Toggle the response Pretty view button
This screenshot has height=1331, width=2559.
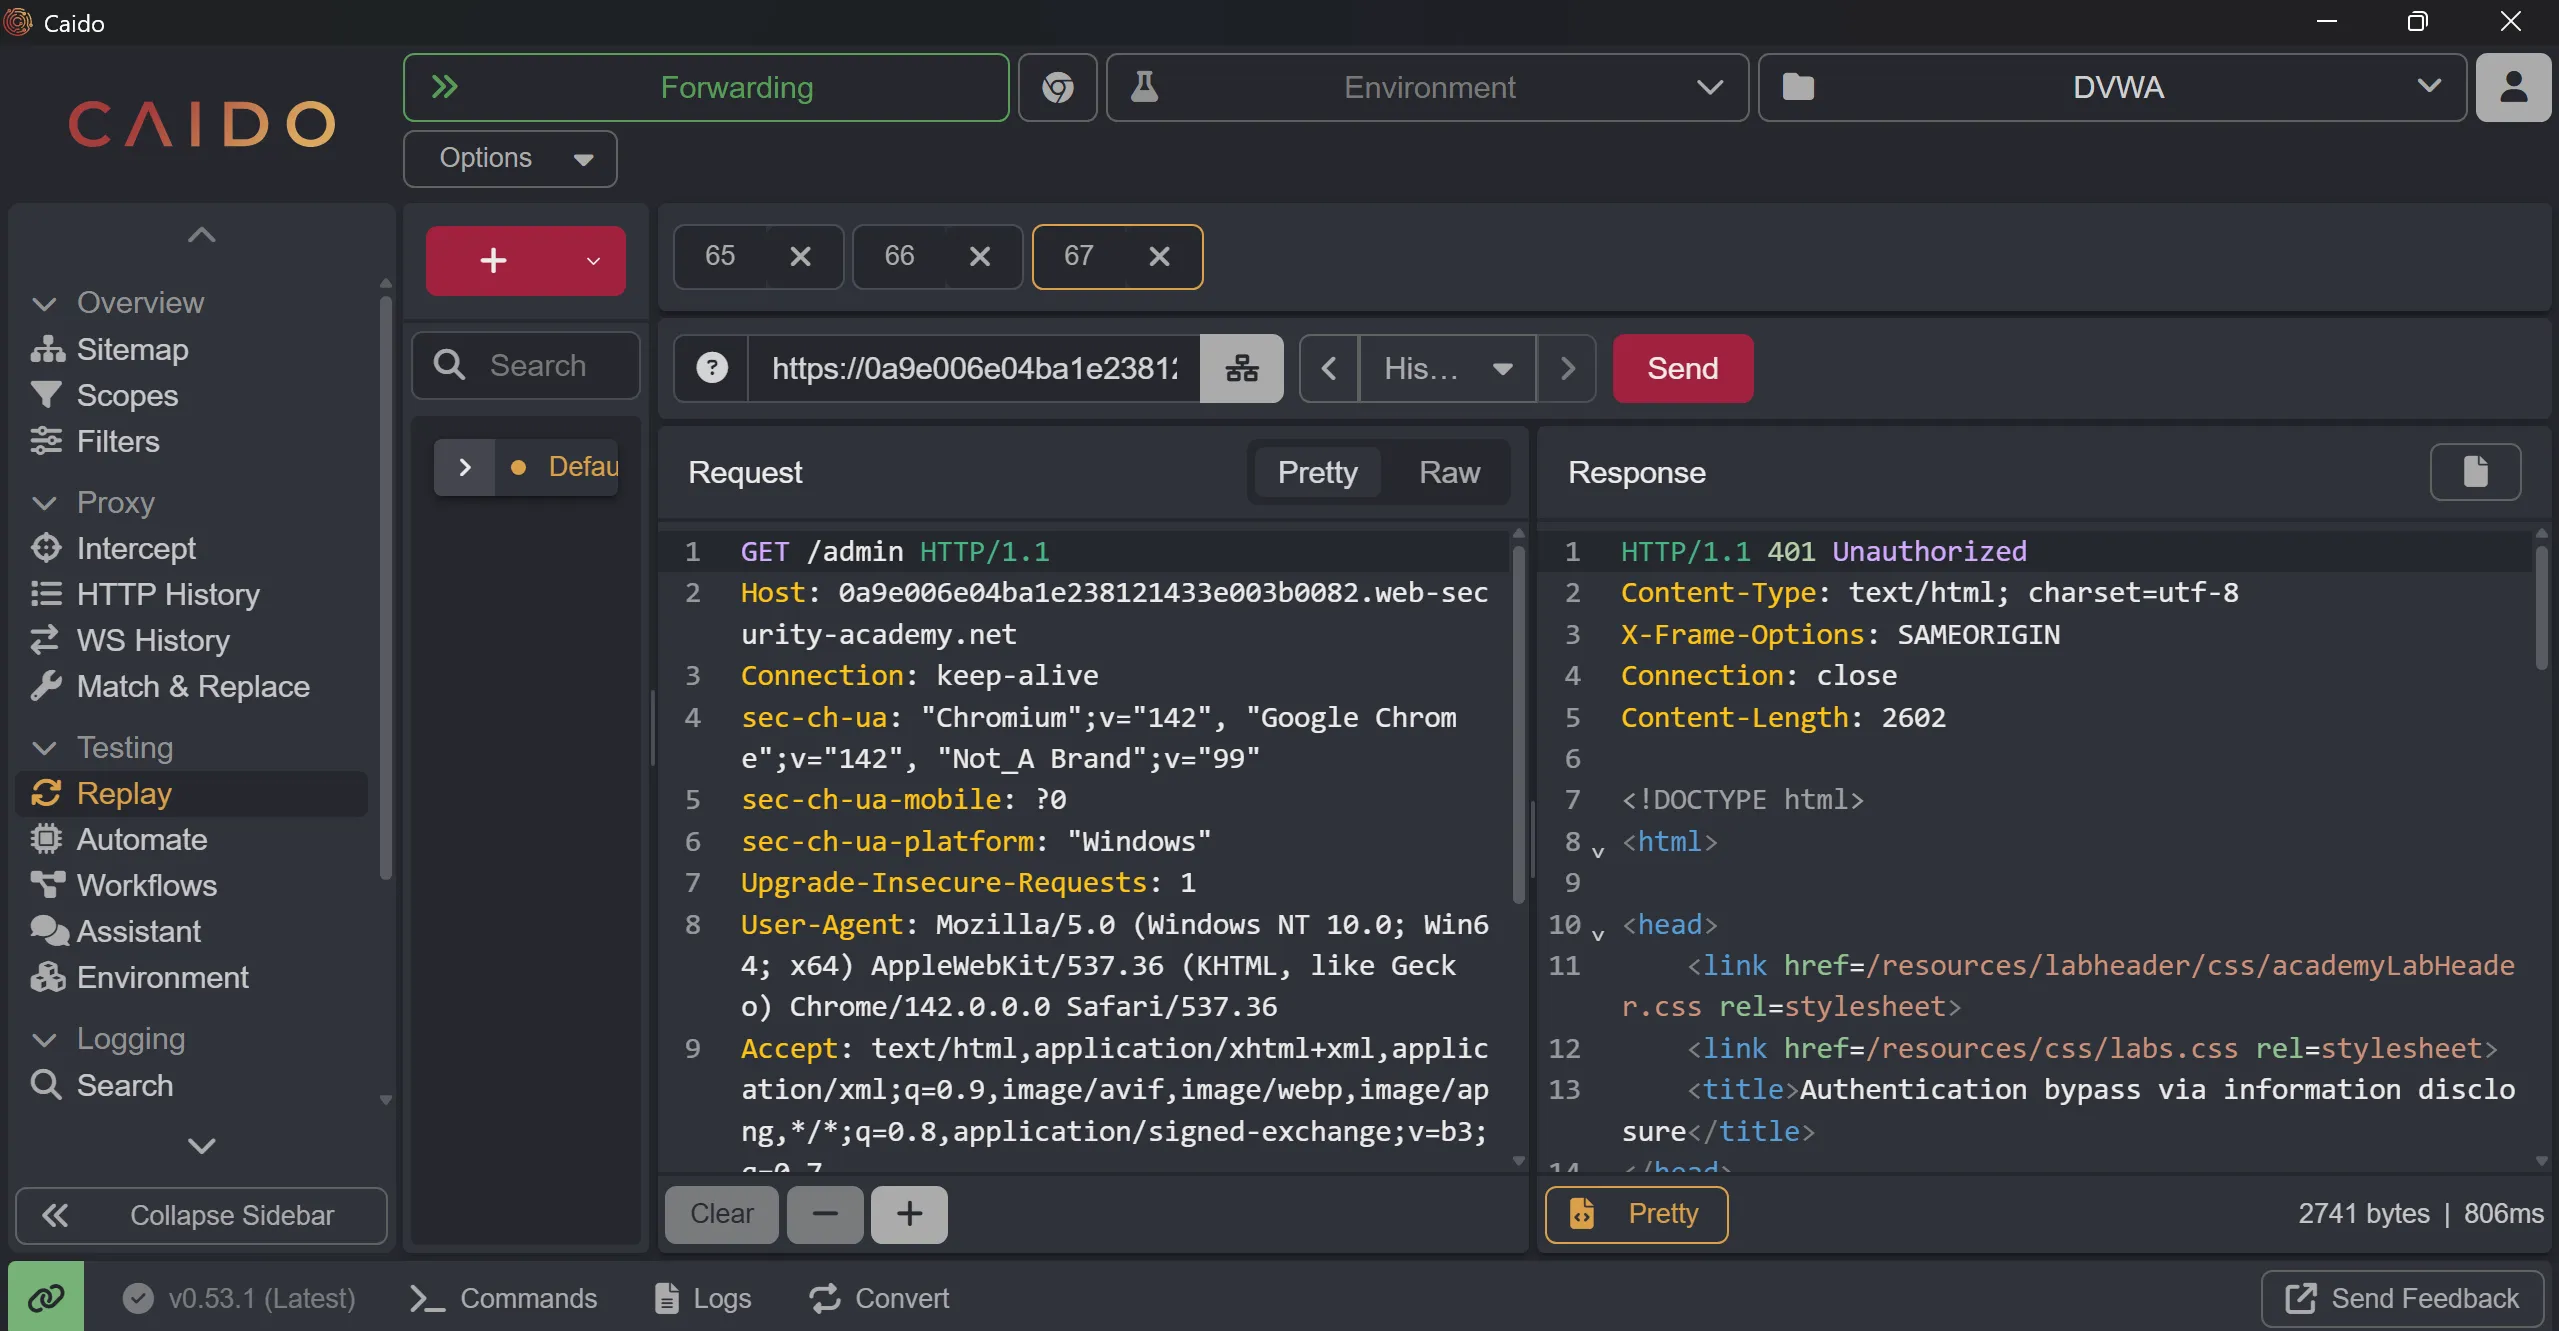(x=1636, y=1214)
